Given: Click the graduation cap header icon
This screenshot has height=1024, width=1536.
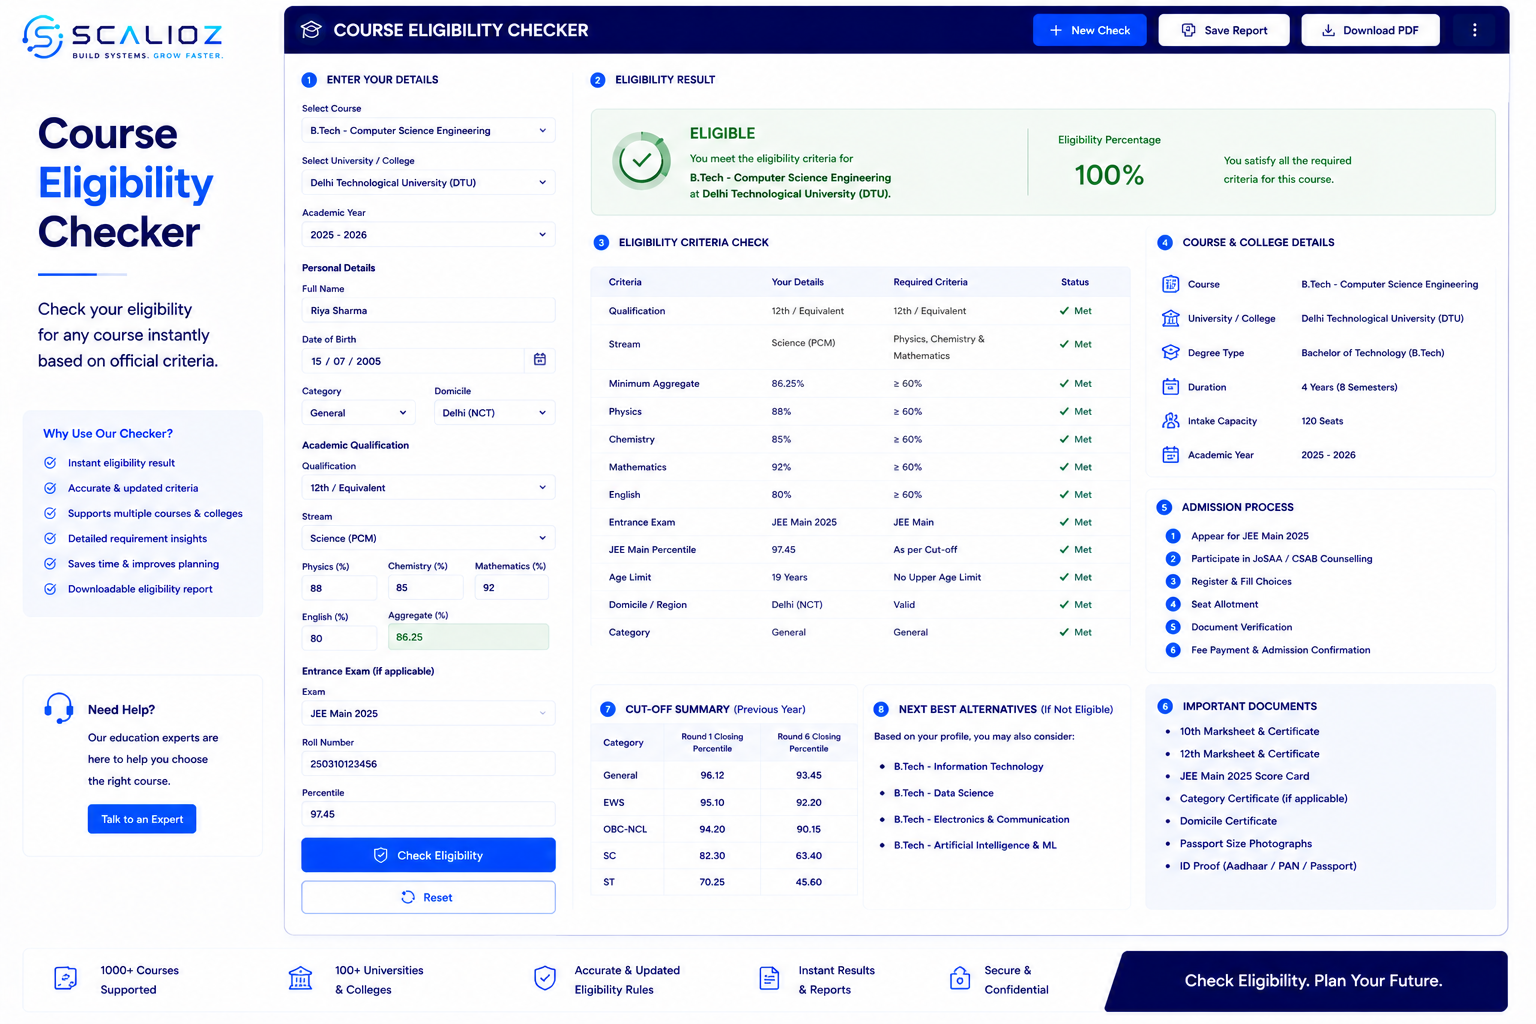Looking at the screenshot, I should coord(311,30).
